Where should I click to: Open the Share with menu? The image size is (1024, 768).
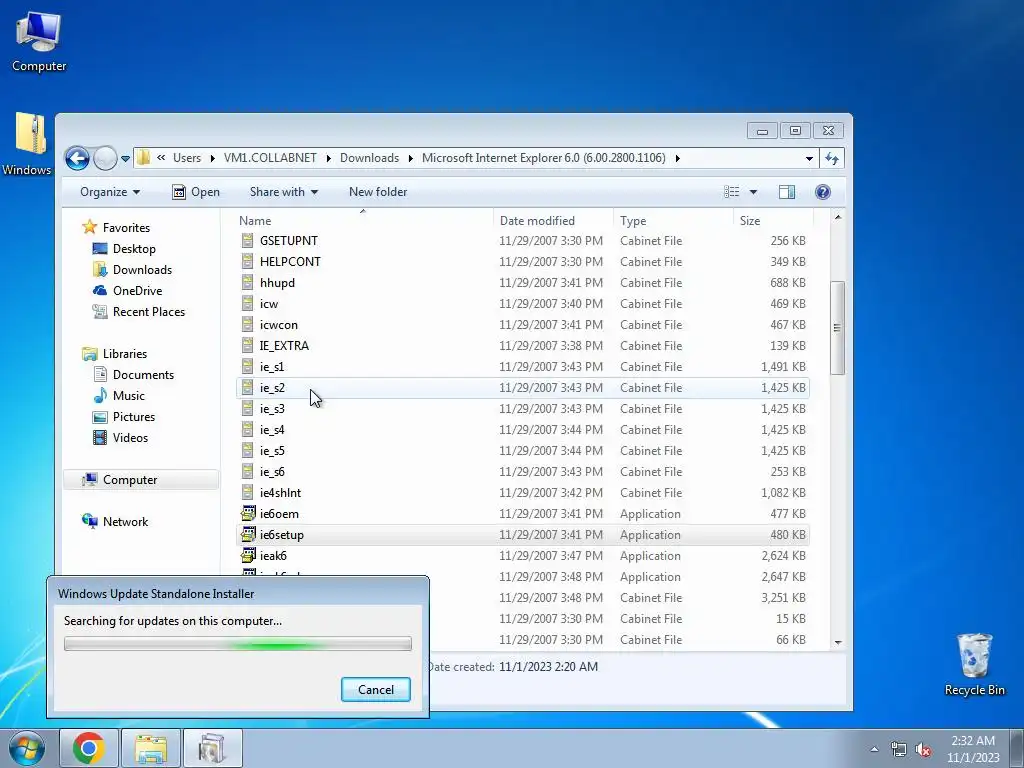pyautogui.click(x=283, y=192)
